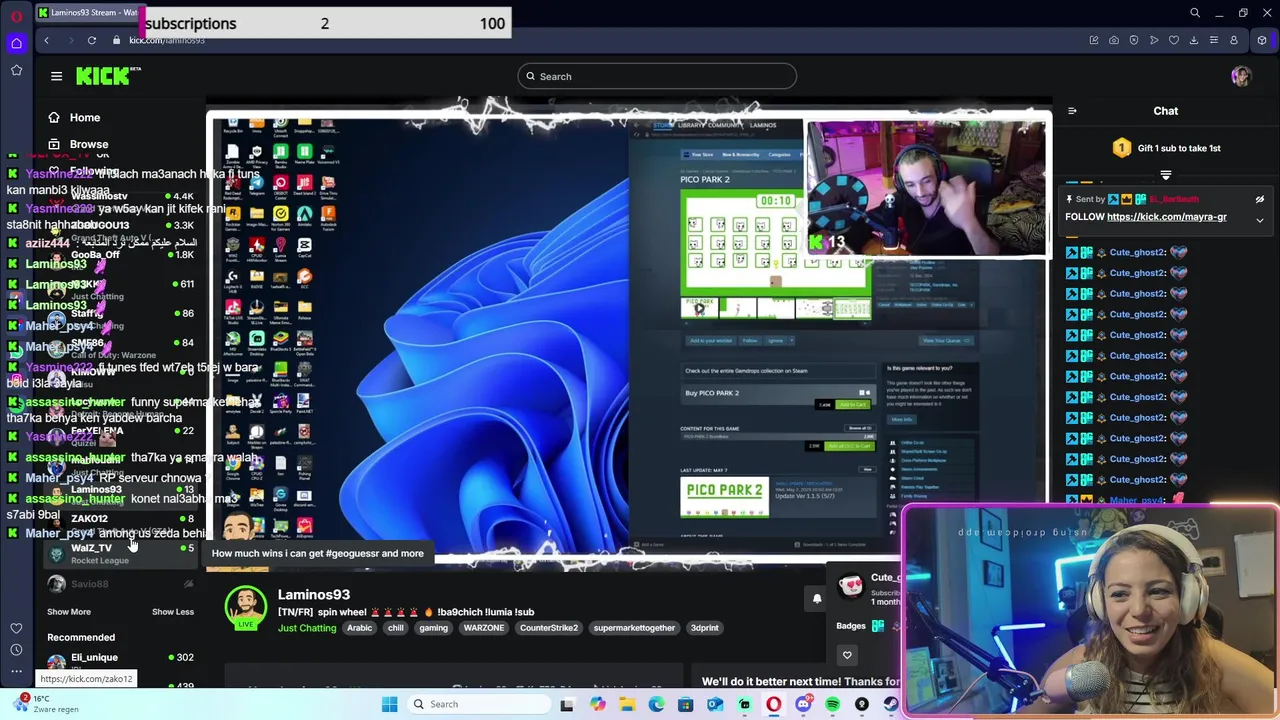Open the kick.com/mayra-gr pinned link
The width and height of the screenshot is (1280, 720).
[x=1166, y=217]
